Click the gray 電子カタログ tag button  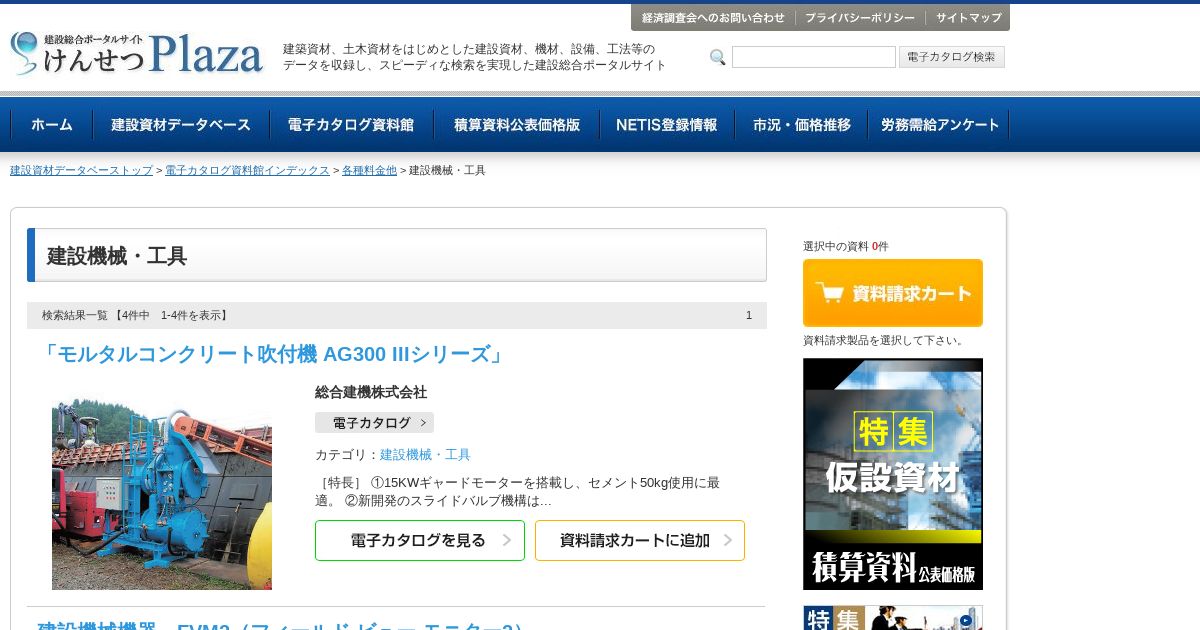point(374,423)
